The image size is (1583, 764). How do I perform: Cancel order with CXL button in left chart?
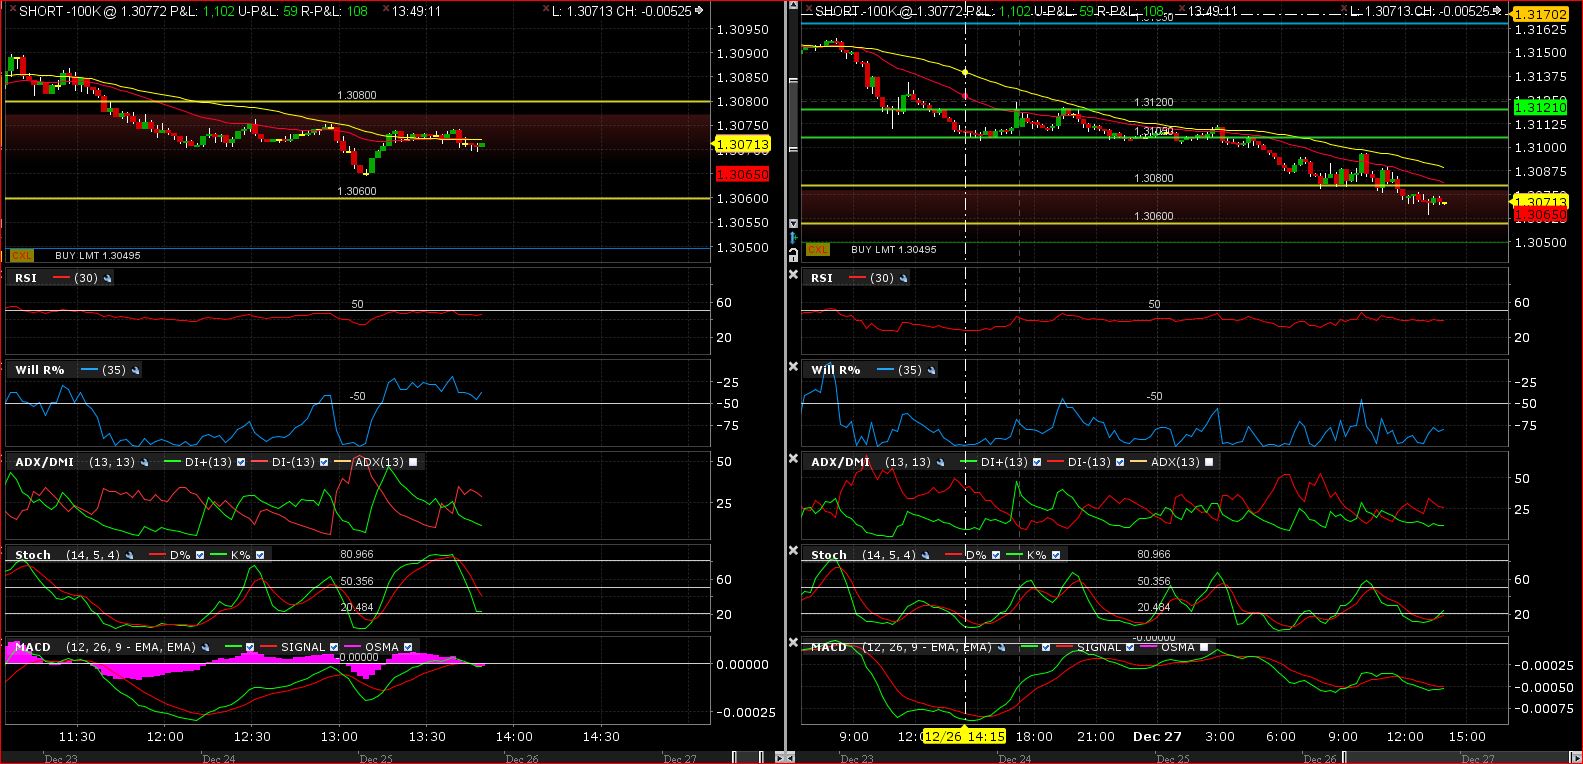click(x=21, y=256)
